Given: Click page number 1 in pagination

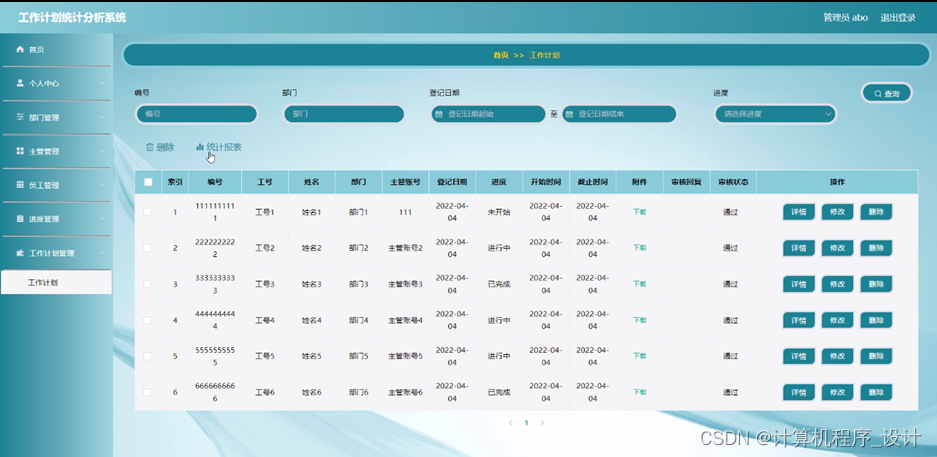Looking at the screenshot, I should pos(526,423).
